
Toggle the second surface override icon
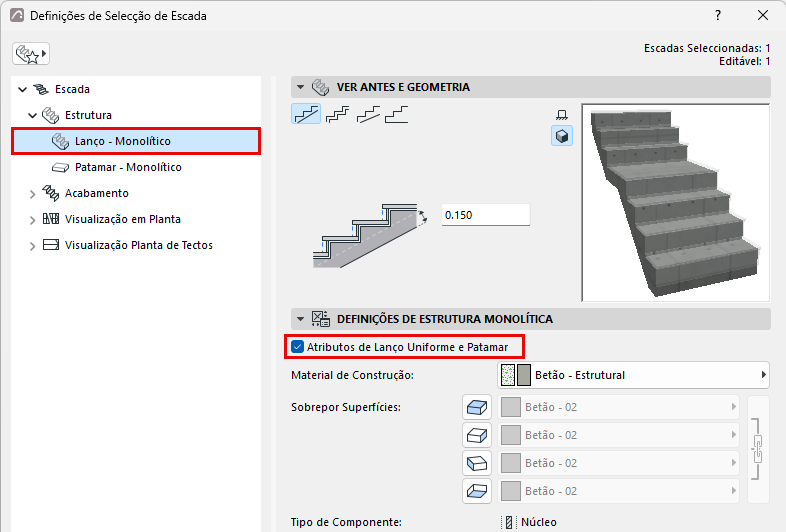coord(477,435)
